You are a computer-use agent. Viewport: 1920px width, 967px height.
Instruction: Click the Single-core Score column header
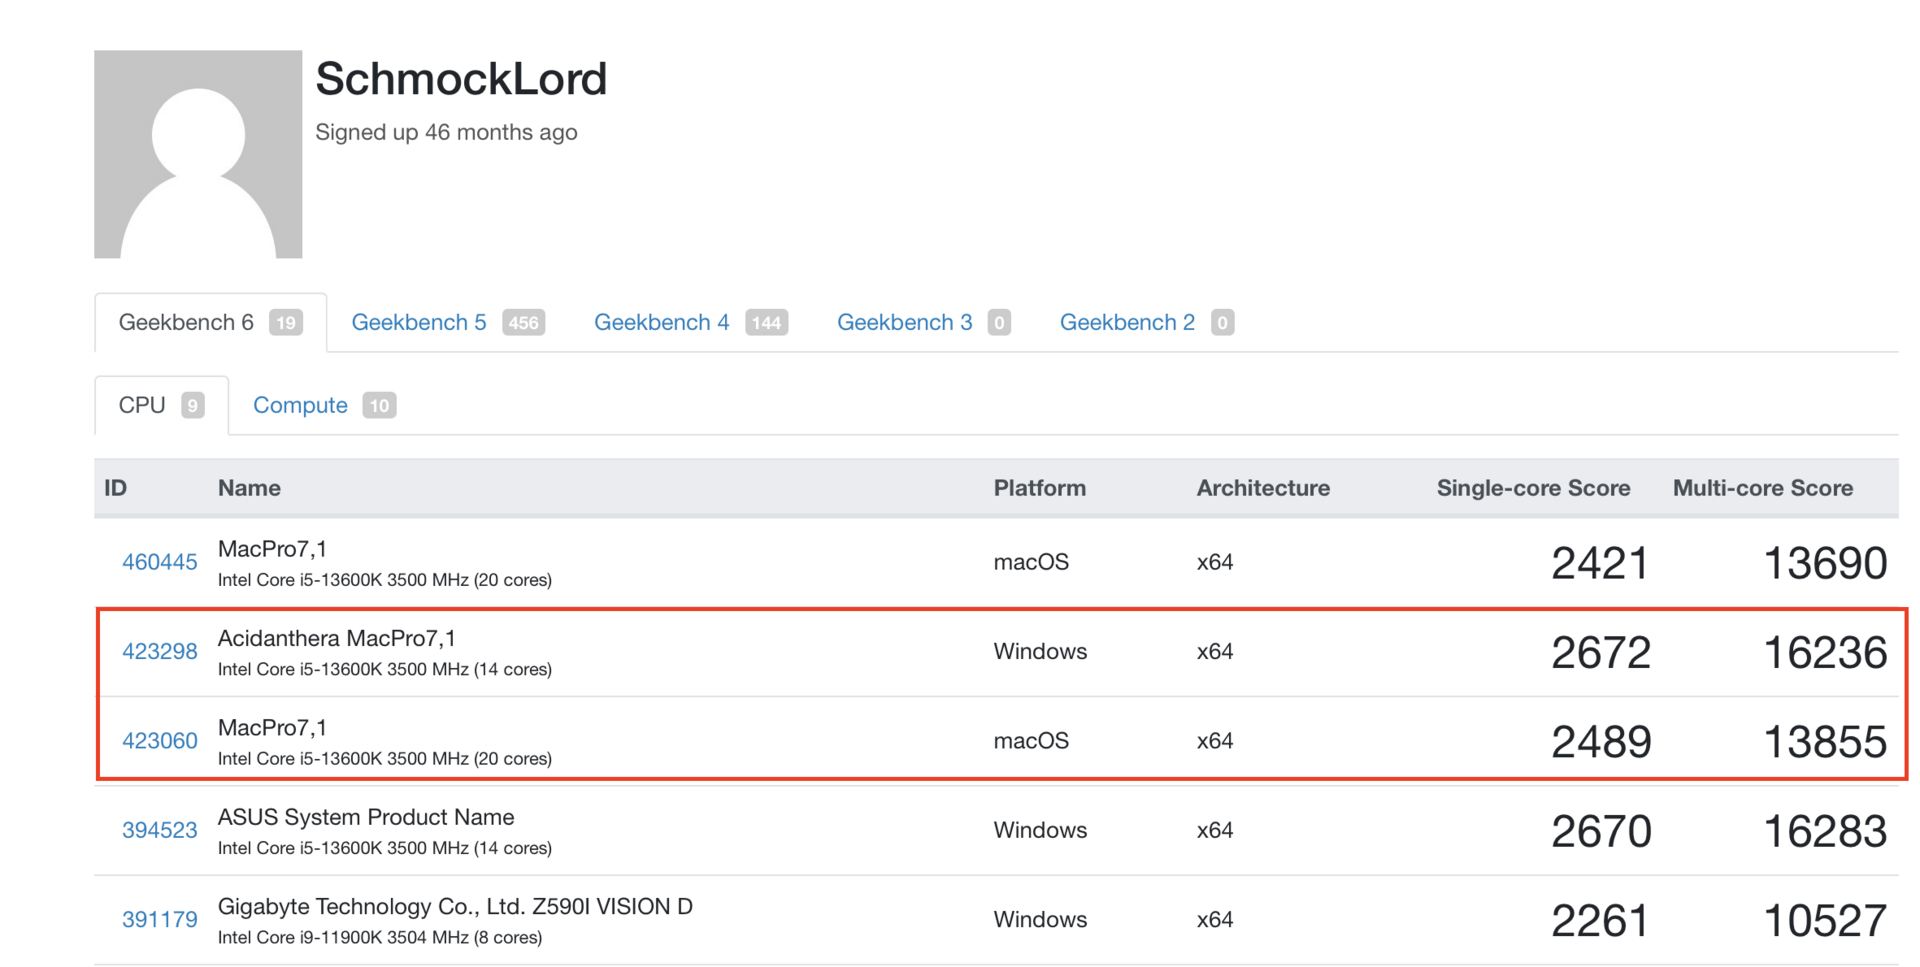pyautogui.click(x=1533, y=488)
